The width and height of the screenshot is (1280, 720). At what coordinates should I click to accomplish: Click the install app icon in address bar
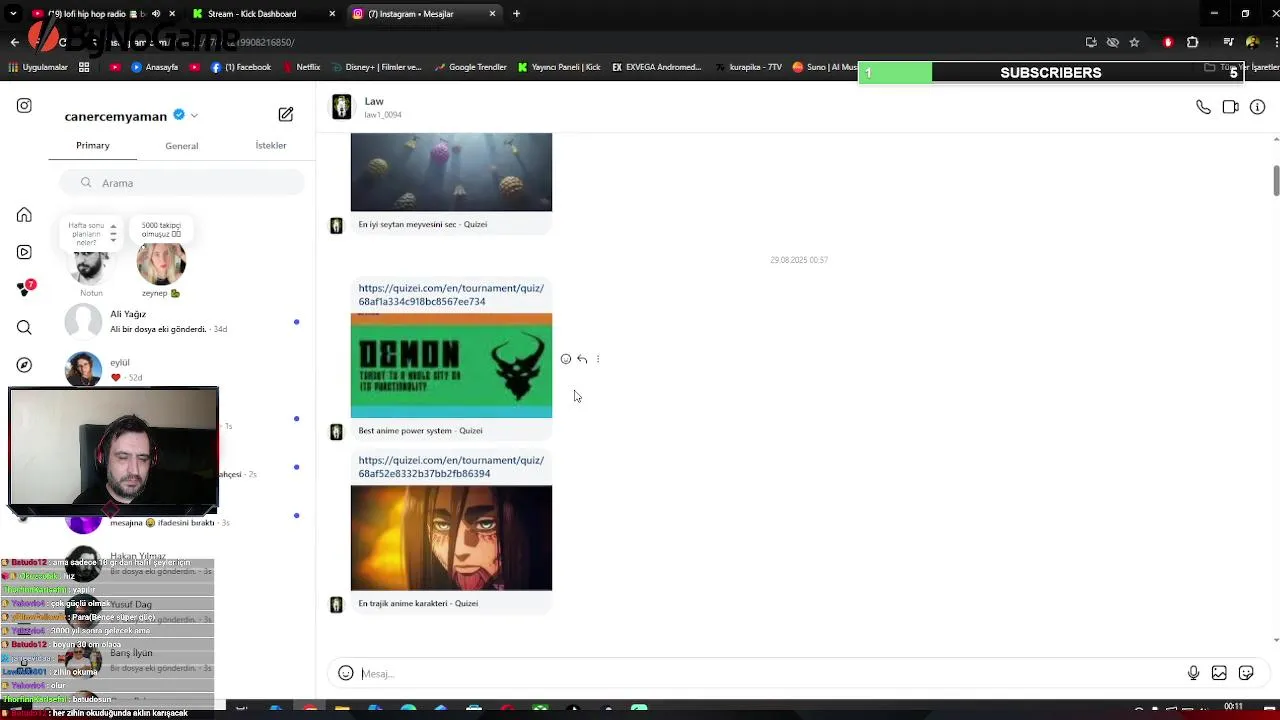[1091, 42]
